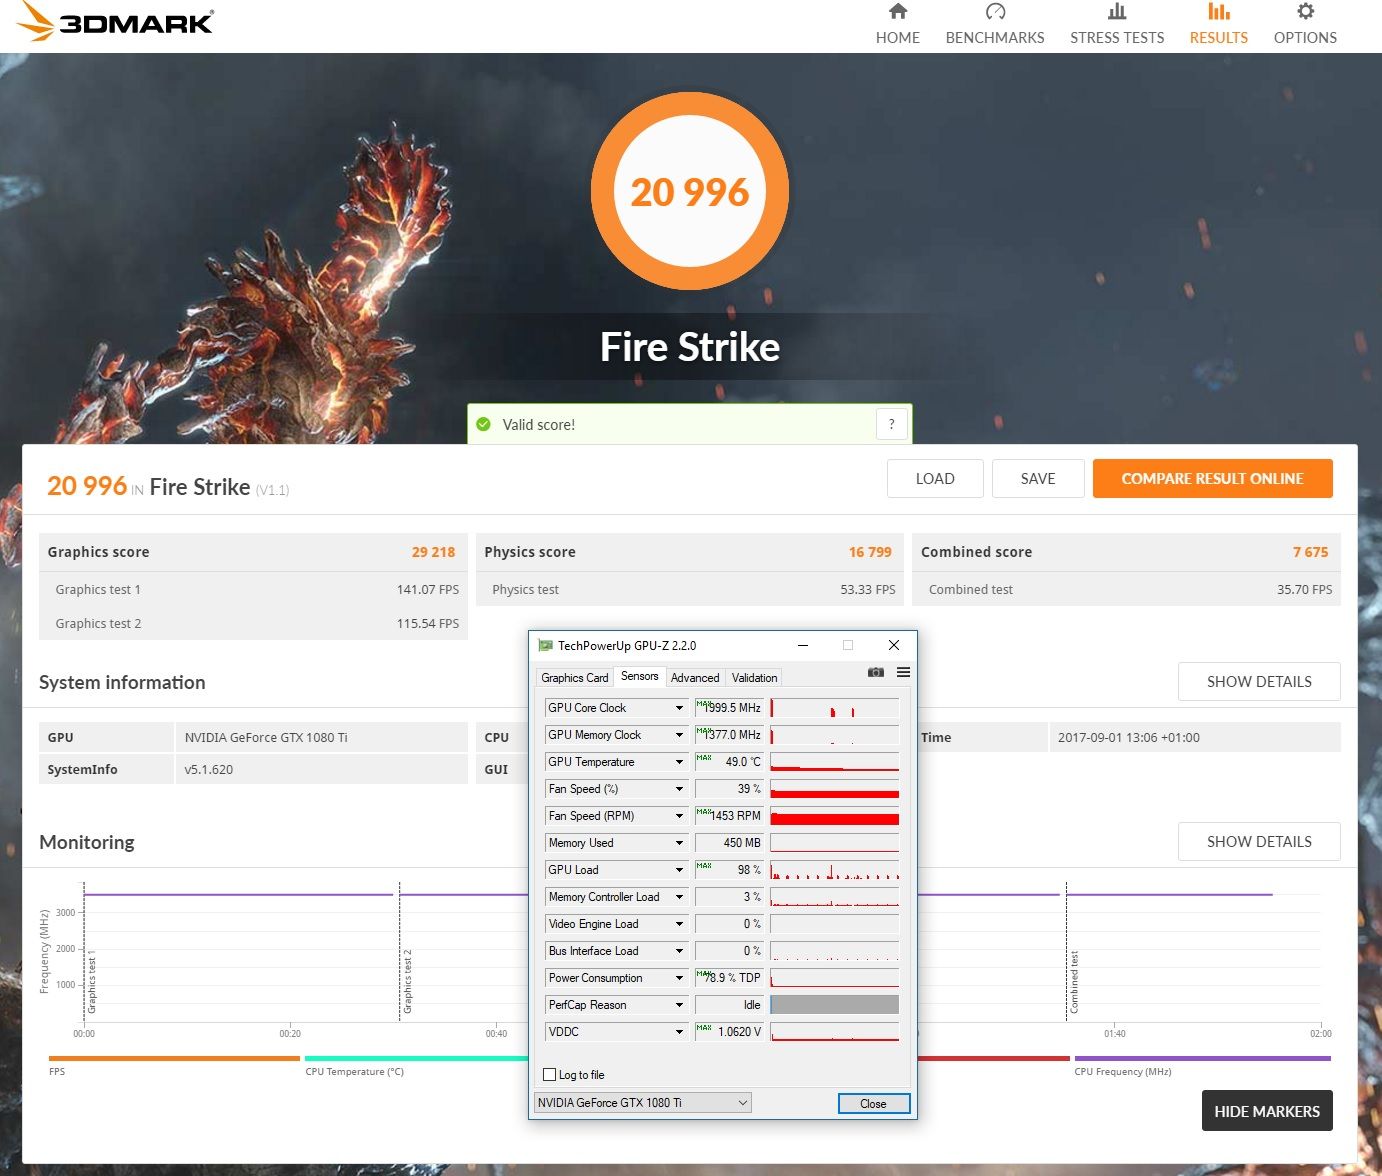
Task: Expand the Fan Speed (%) sensor dropdown
Action: 679,789
